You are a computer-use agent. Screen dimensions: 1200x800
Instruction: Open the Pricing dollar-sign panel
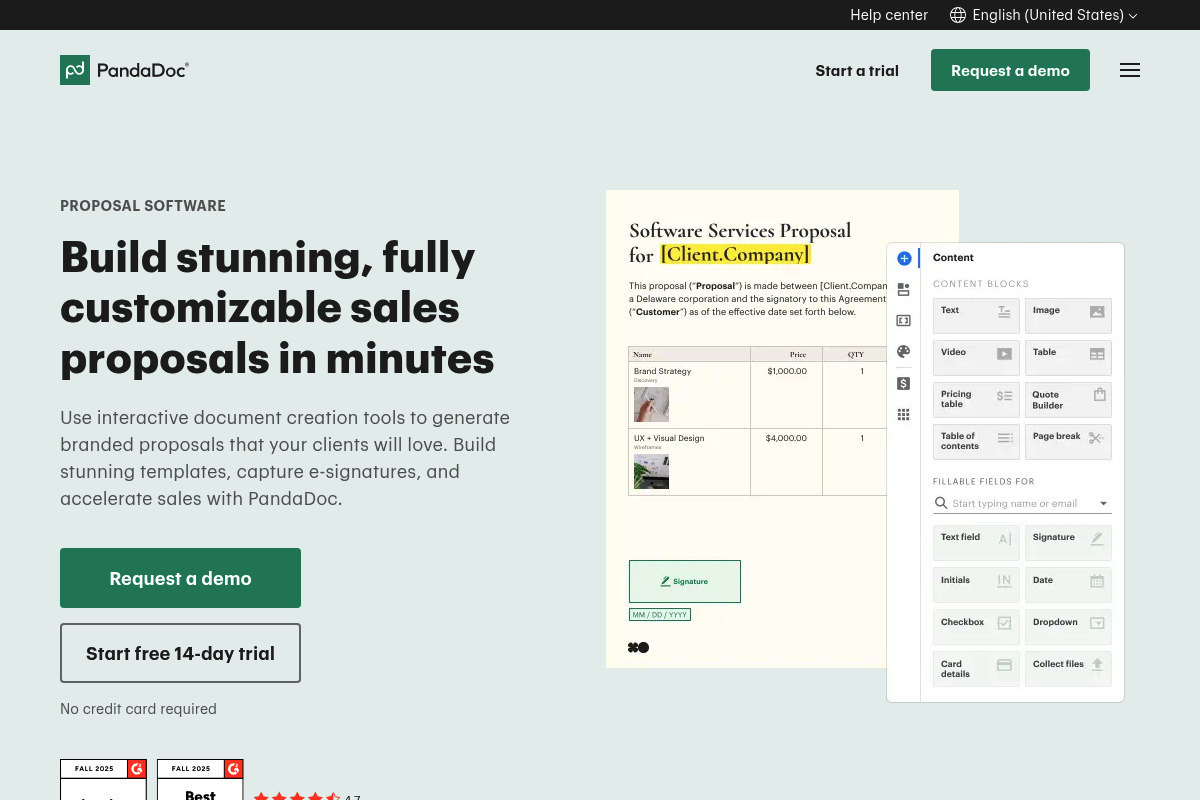point(904,383)
